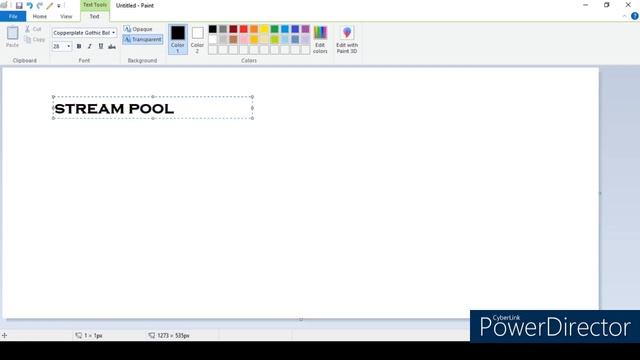Pick the turquoise blue swatch

[x=285, y=29]
